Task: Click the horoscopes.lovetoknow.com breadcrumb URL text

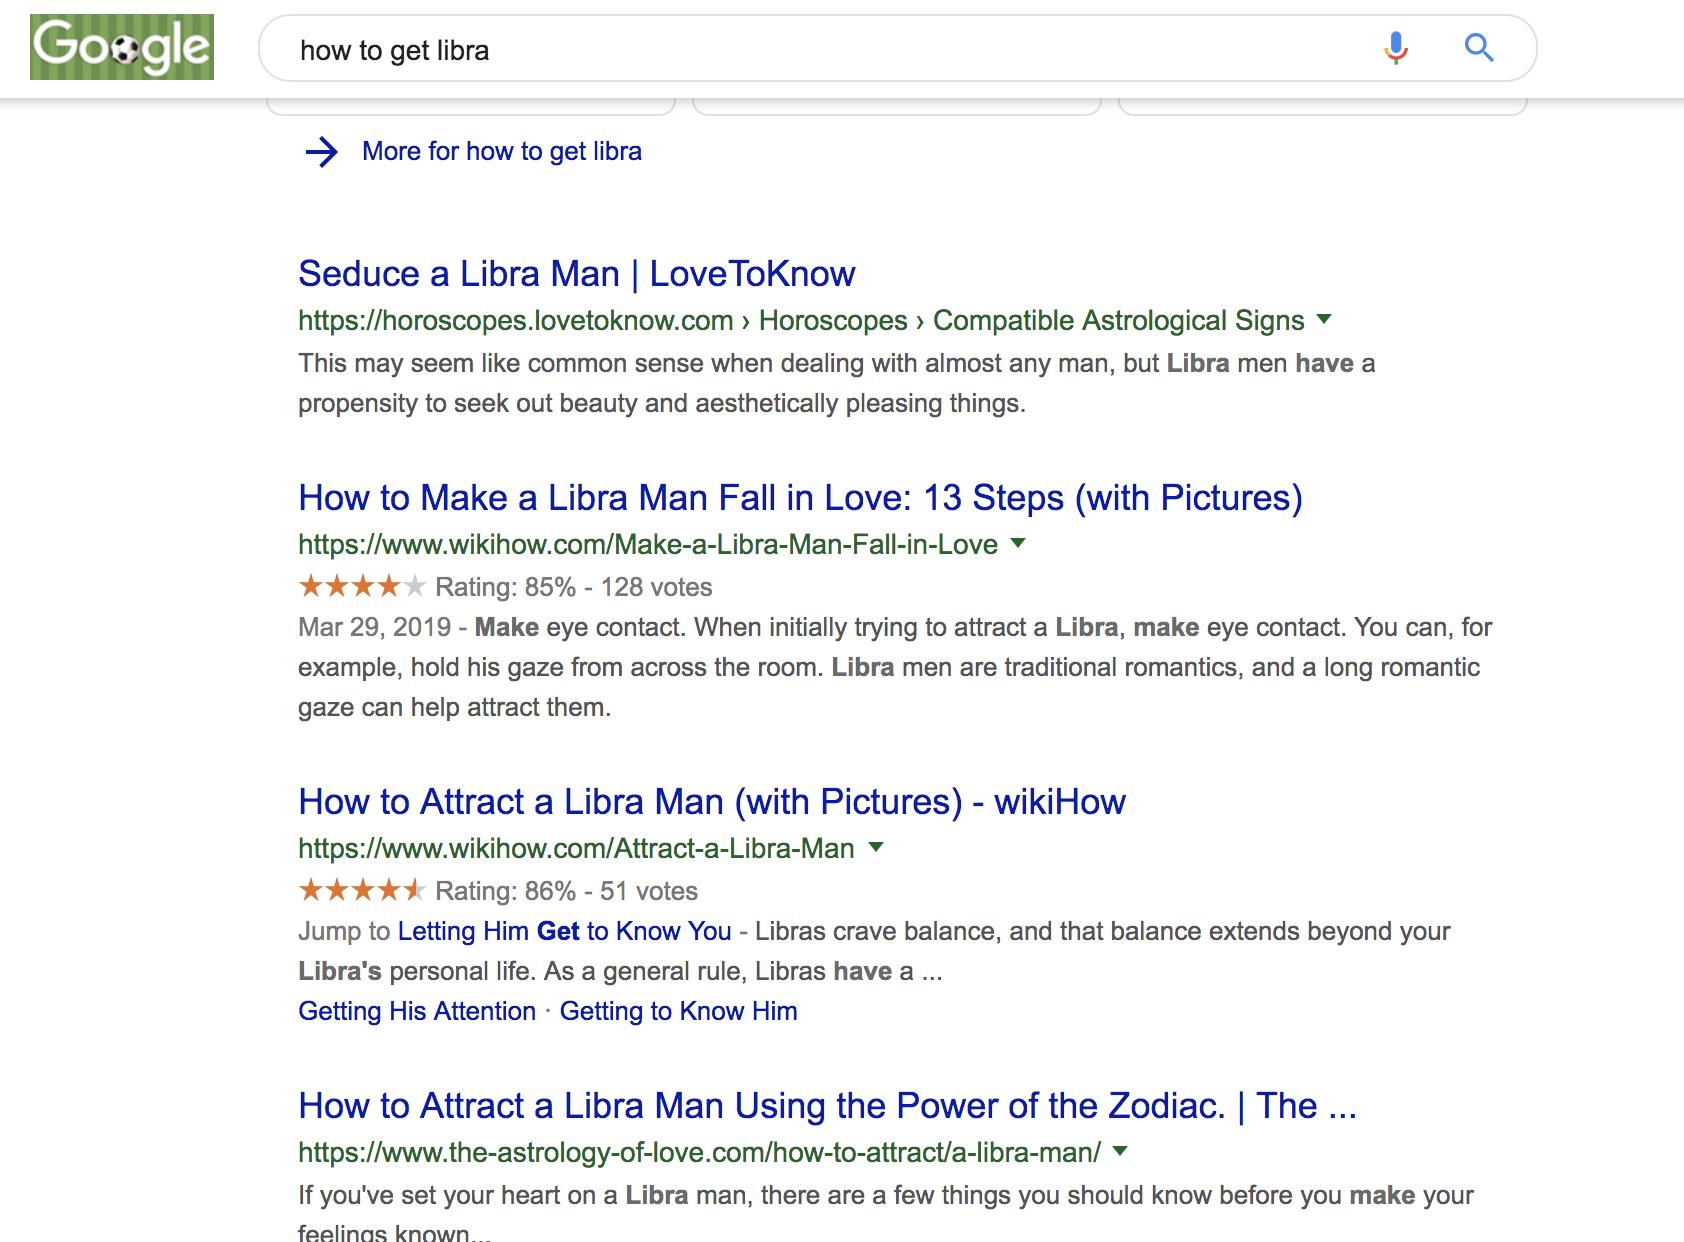Action: coord(801,320)
